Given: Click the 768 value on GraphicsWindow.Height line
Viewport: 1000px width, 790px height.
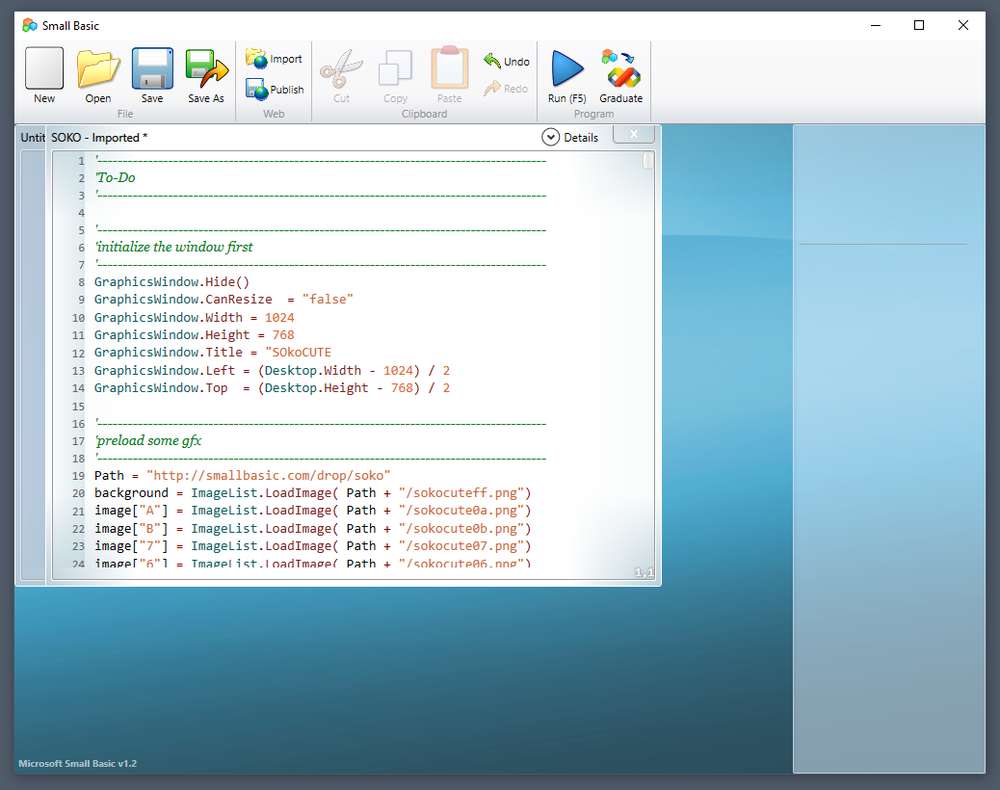Looking at the screenshot, I should click(283, 335).
